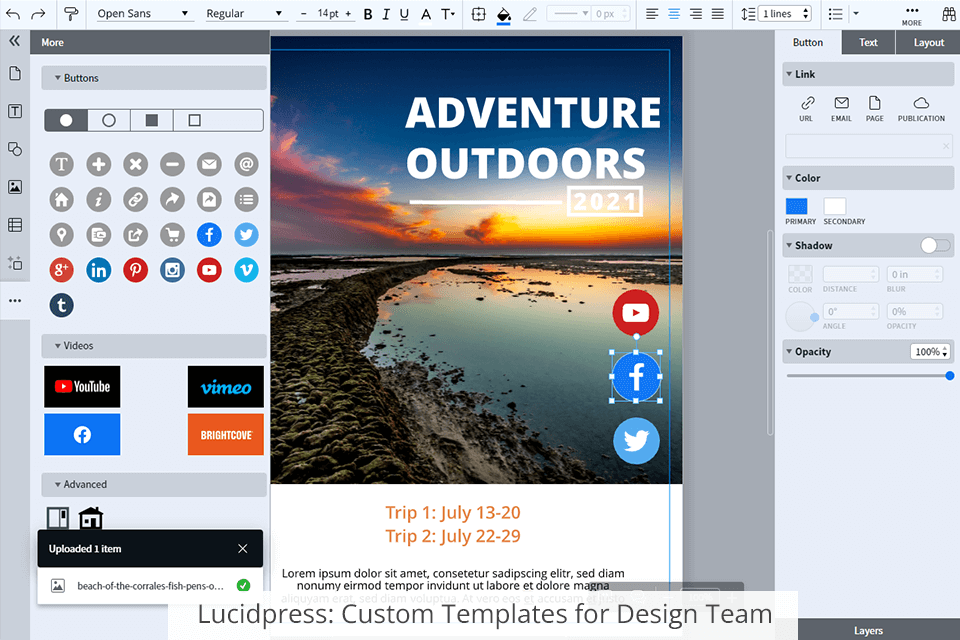
Task: Justify text alignment
Action: [718, 13]
